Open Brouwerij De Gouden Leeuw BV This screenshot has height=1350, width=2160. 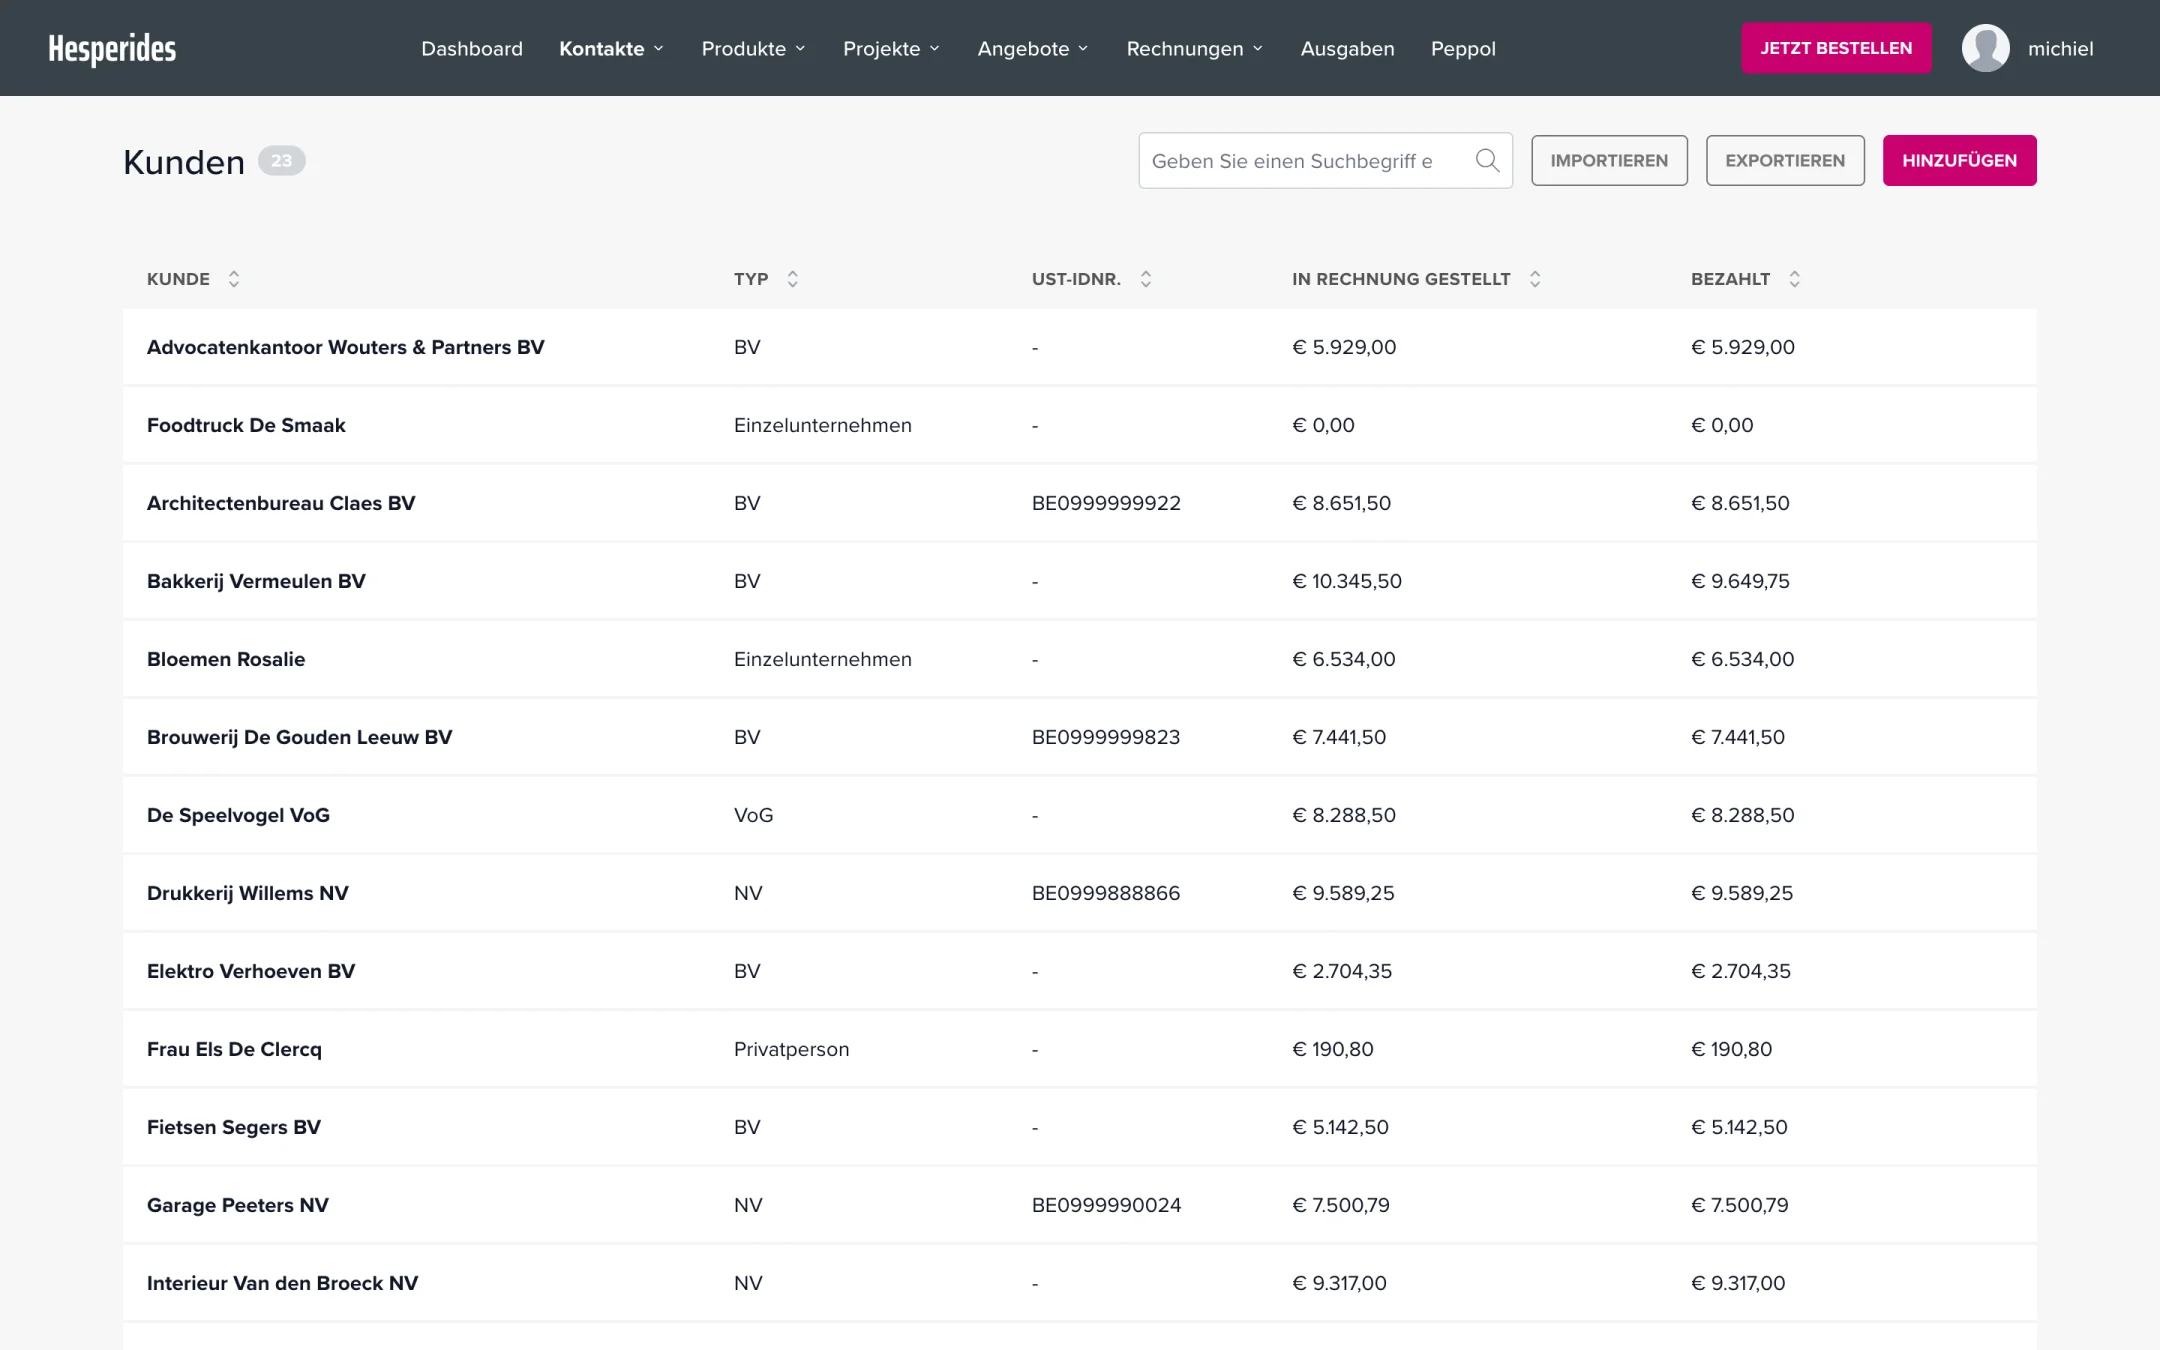pyautogui.click(x=299, y=737)
